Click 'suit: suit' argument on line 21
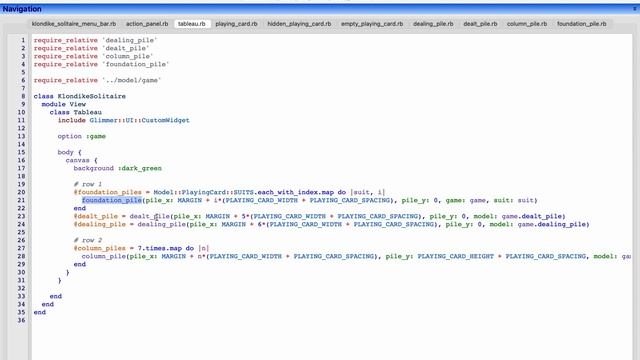The height and width of the screenshot is (360, 640). click(x=513, y=200)
